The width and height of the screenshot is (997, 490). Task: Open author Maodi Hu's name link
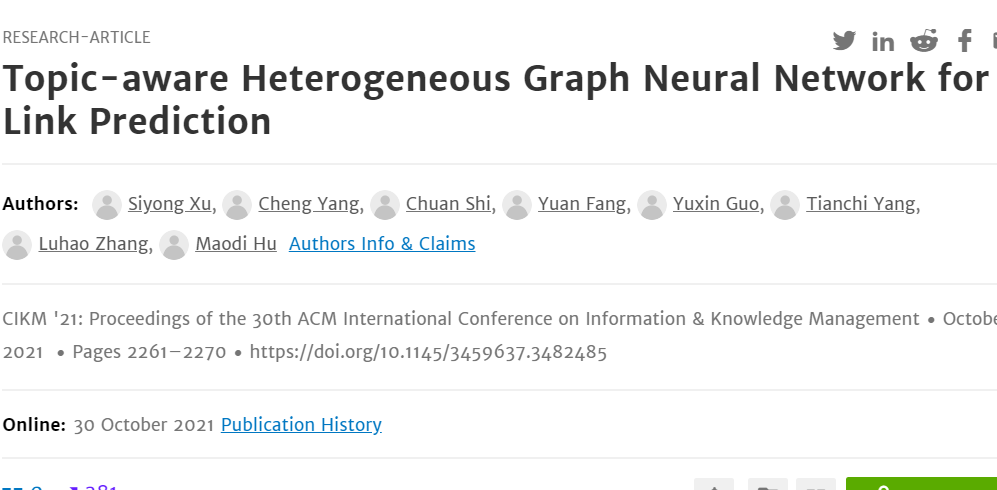(236, 244)
